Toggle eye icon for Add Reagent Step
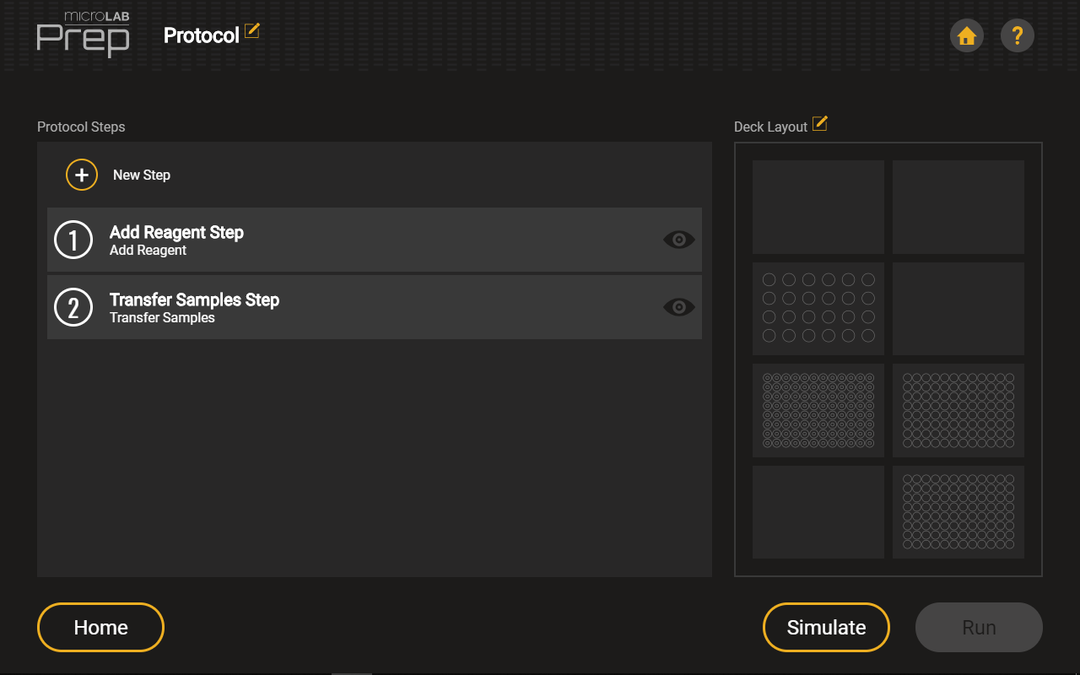This screenshot has height=675, width=1080. click(679, 240)
